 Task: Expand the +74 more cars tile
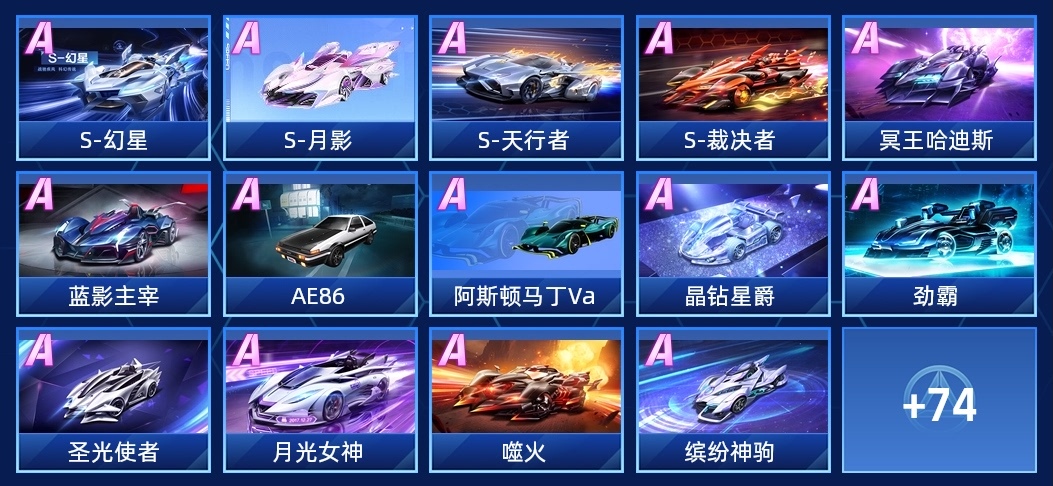pyautogui.click(x=940, y=400)
